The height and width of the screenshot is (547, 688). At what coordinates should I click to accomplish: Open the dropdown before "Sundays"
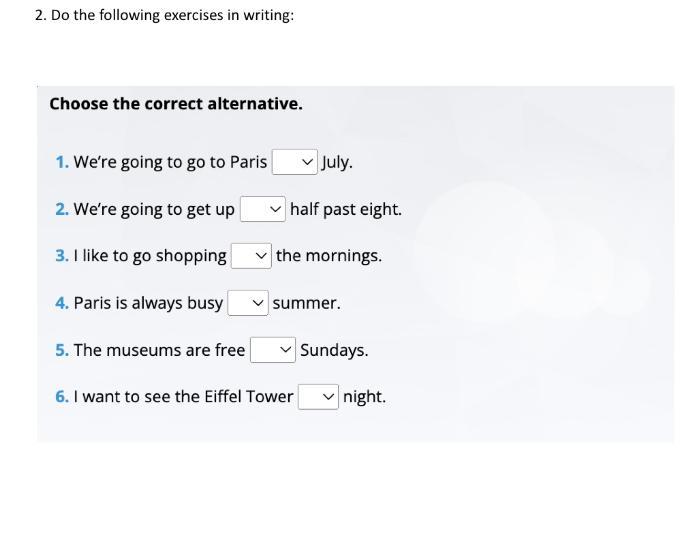273,350
